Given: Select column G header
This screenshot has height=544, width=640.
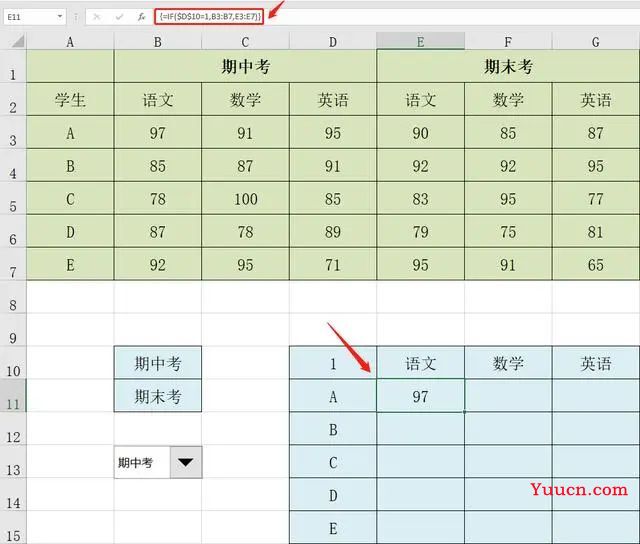Looking at the screenshot, I should tap(596, 42).
